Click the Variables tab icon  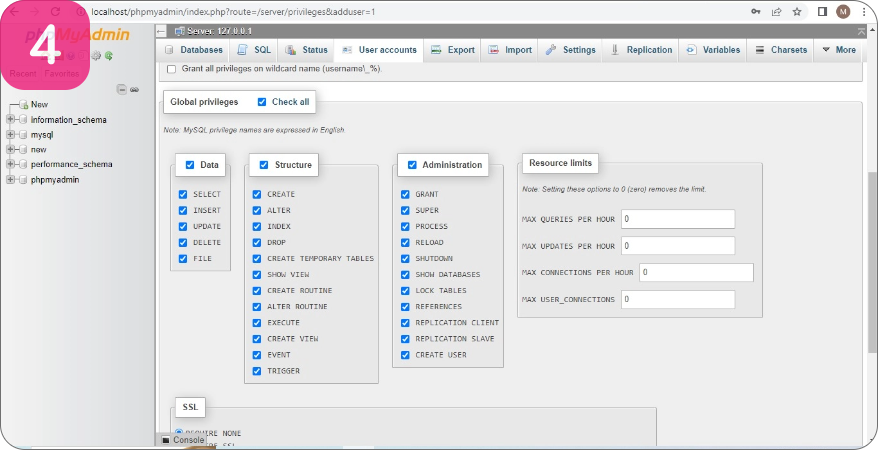click(x=691, y=50)
